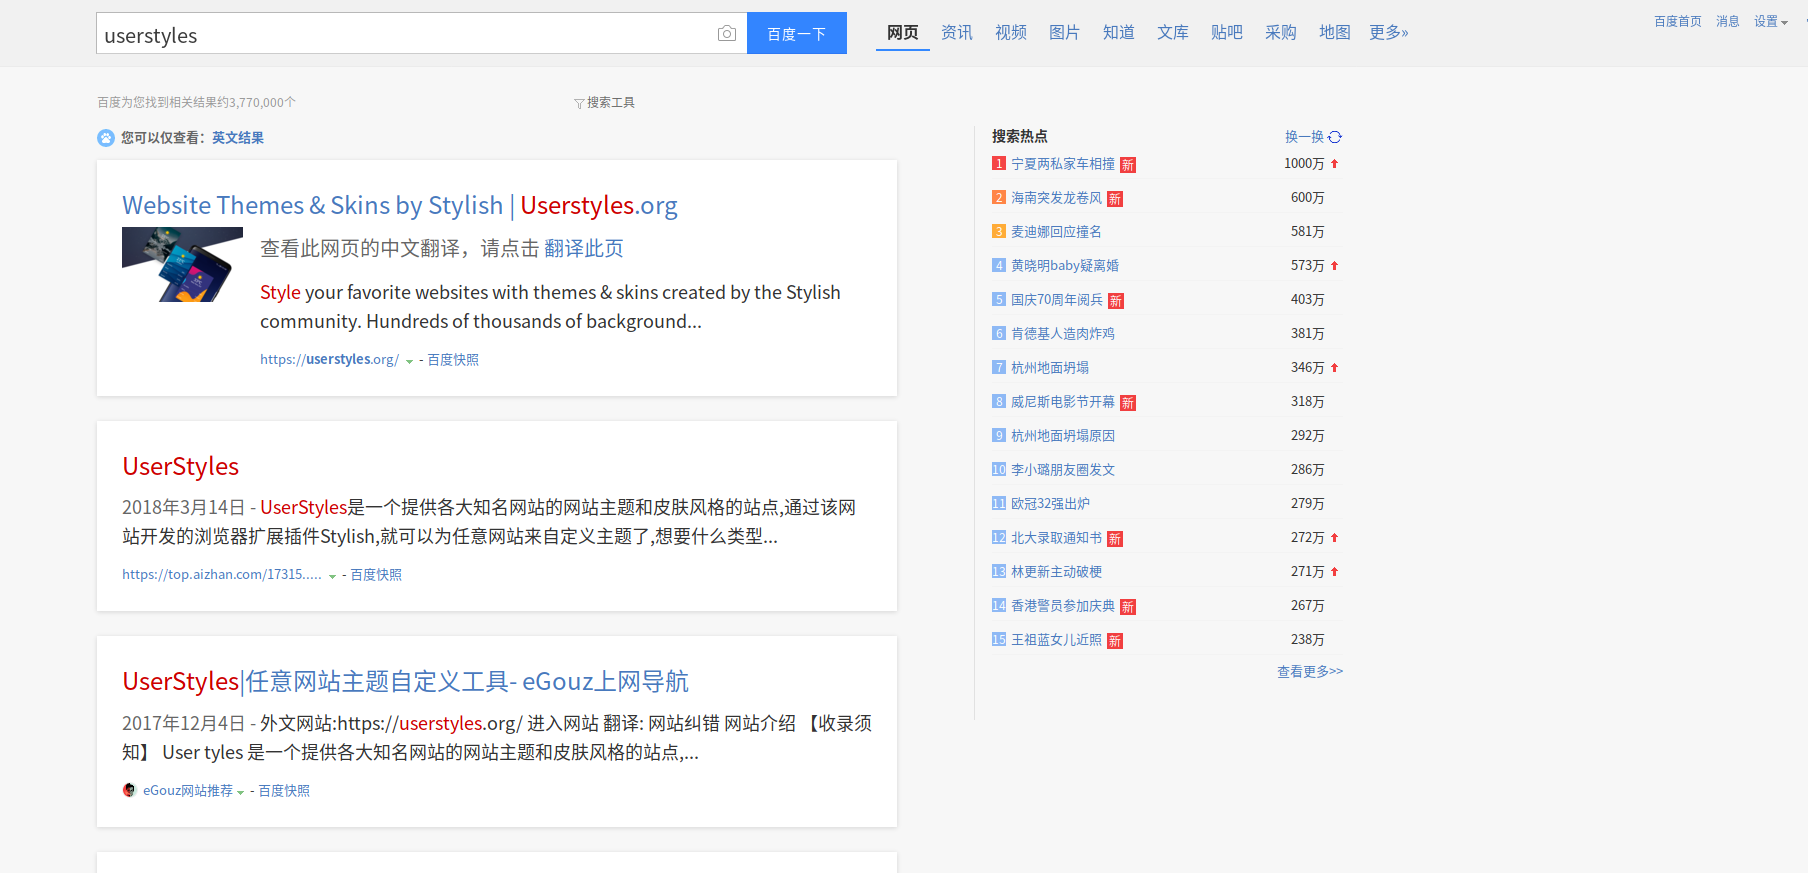Image resolution: width=1808 pixels, height=873 pixels.
Task: Open 消息 messages in the top bar
Action: (x=1728, y=21)
